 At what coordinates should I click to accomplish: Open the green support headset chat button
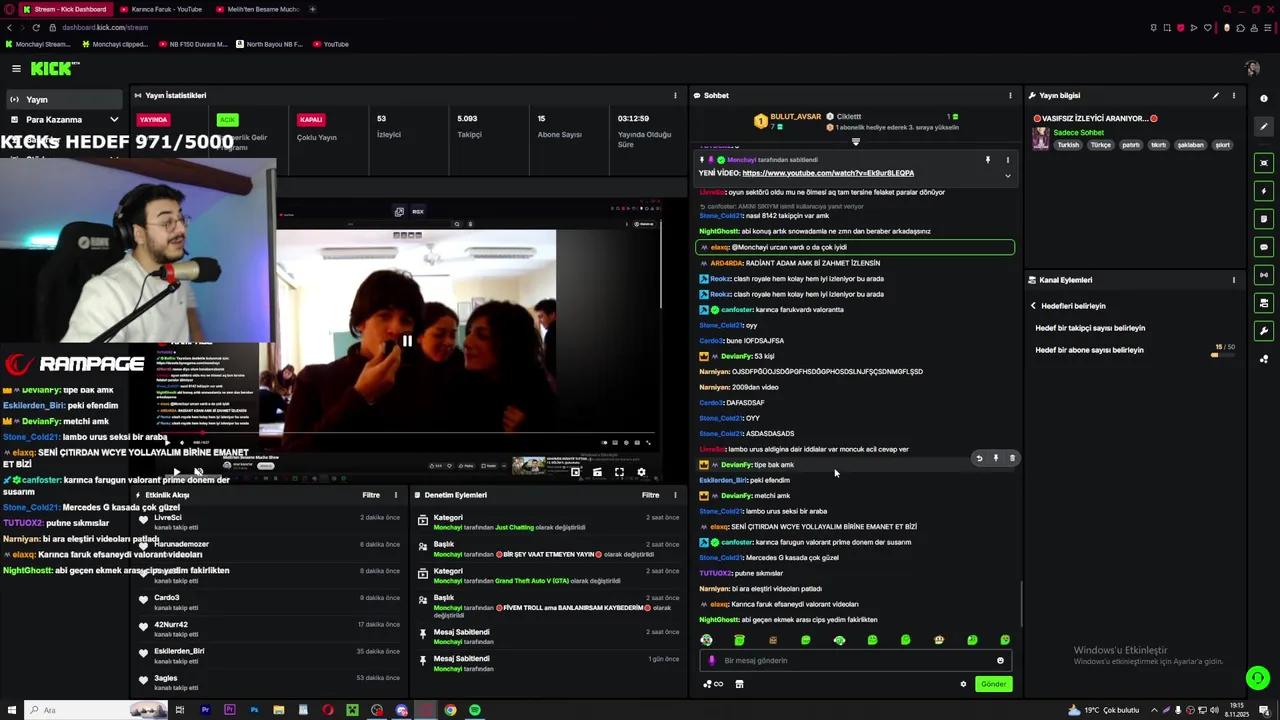[1257, 678]
